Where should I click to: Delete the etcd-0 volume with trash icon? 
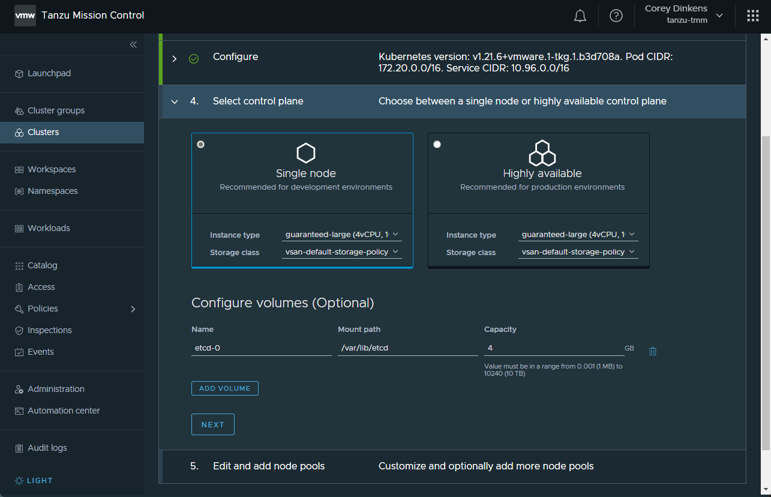point(653,351)
